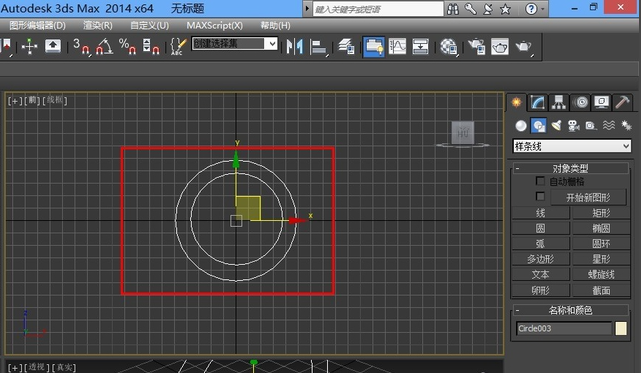Switch to the Utilities hammer tab
This screenshot has width=641, height=373.
pyautogui.click(x=622, y=102)
